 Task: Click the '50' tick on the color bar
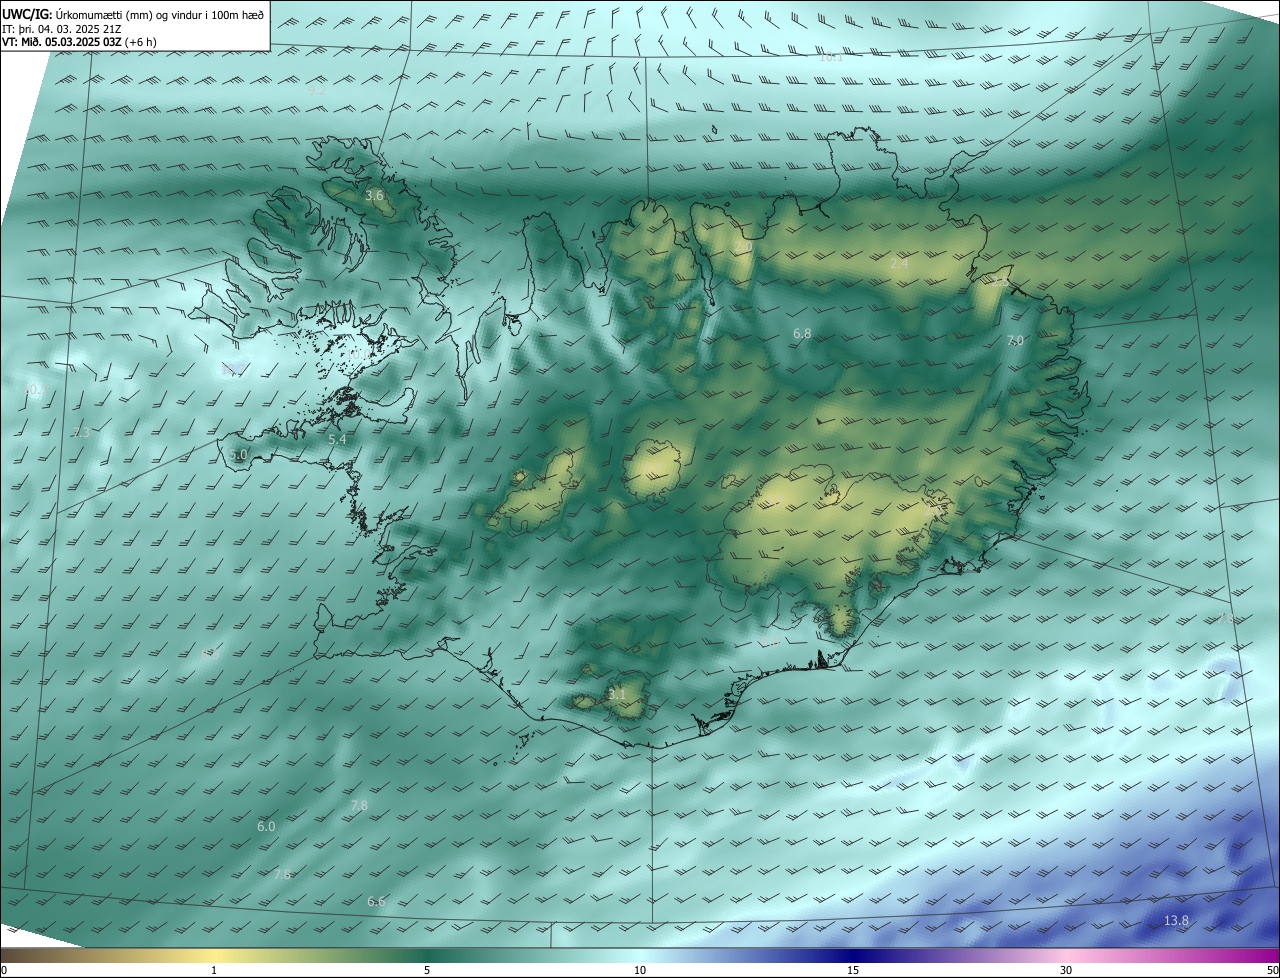coord(1272,970)
